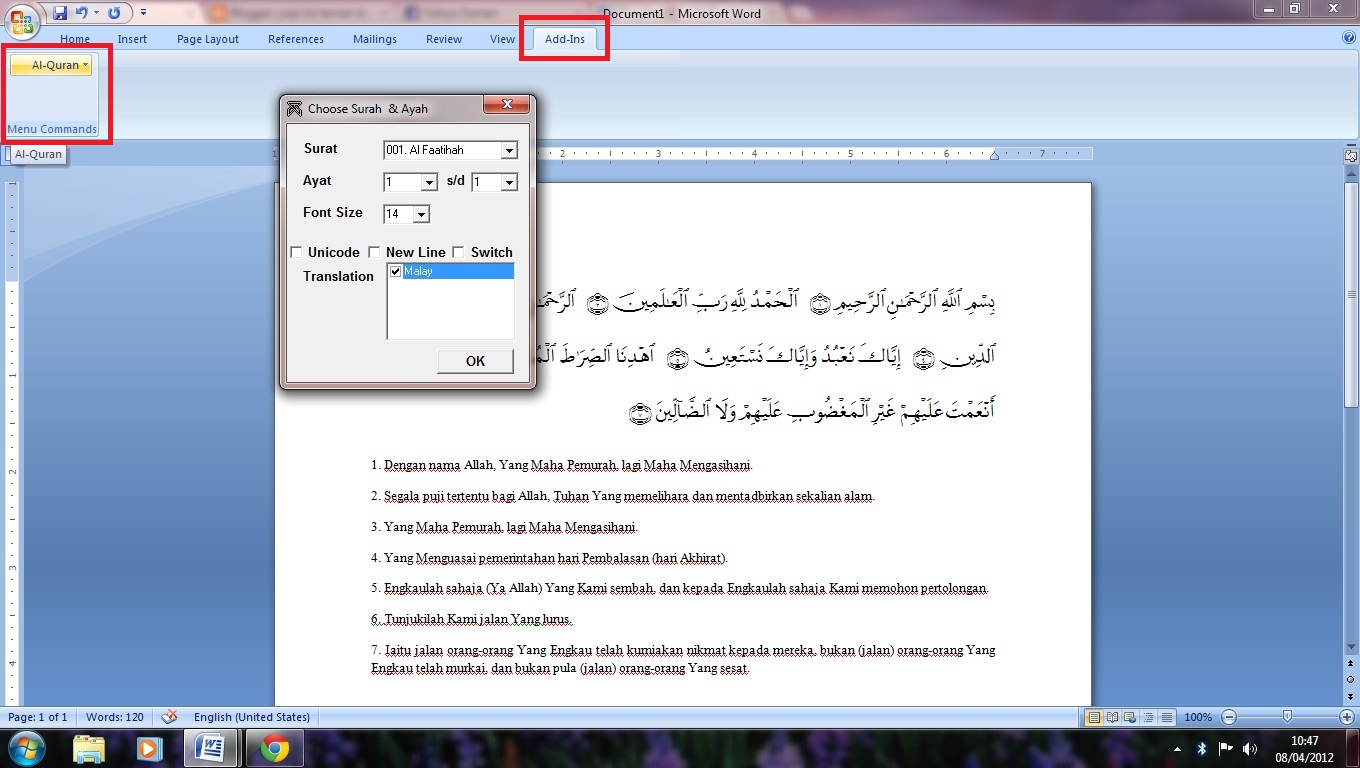Click the Show Desktop strip beside the clock

[x=1353, y=748]
